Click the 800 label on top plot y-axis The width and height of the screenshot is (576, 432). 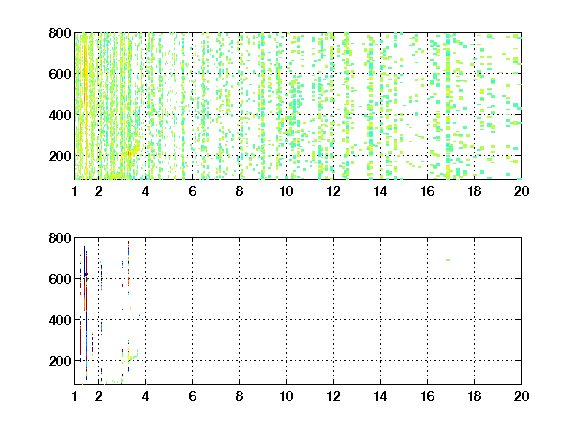point(60,33)
